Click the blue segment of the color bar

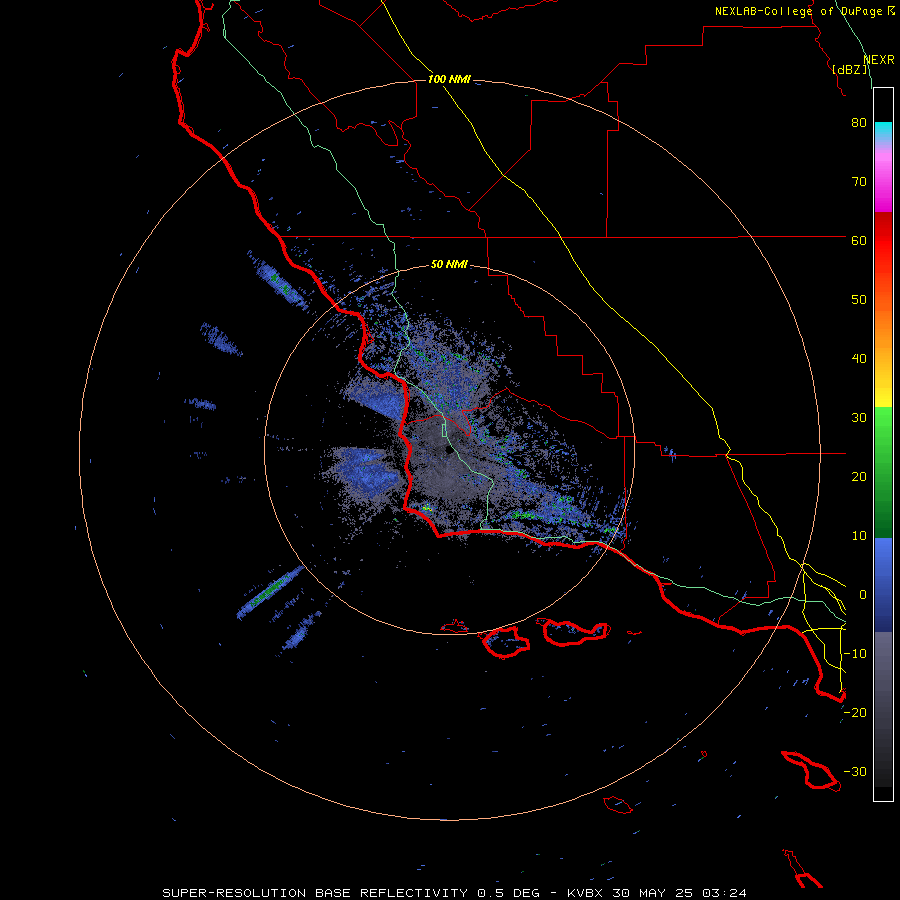click(883, 584)
